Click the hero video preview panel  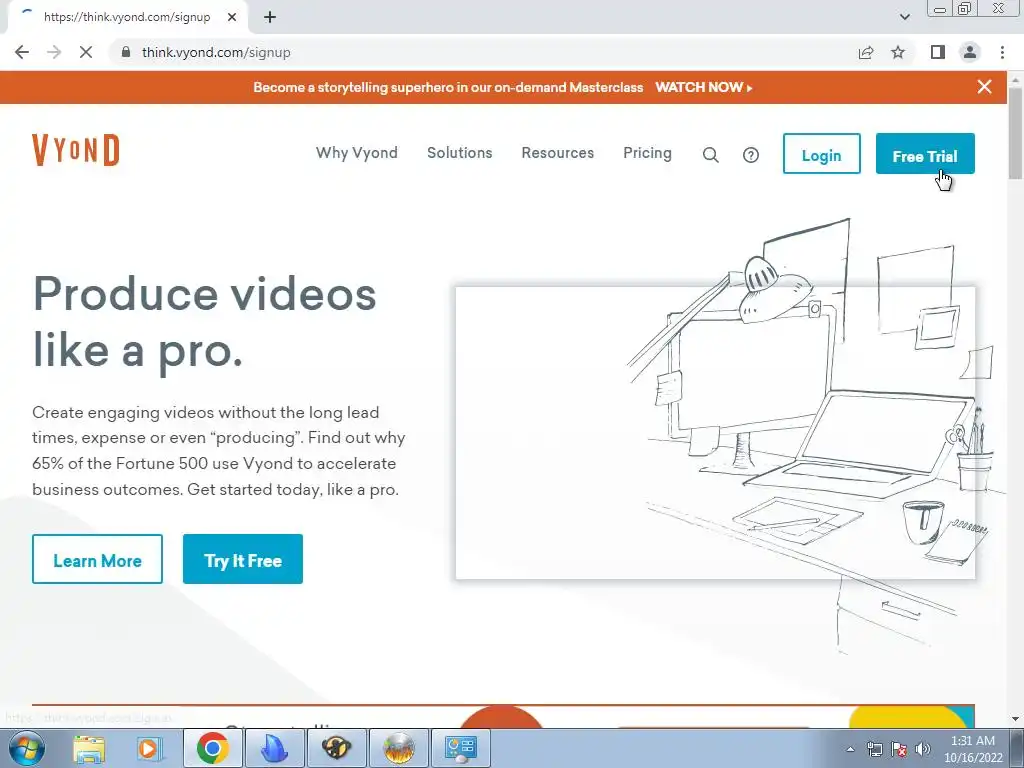(x=715, y=432)
